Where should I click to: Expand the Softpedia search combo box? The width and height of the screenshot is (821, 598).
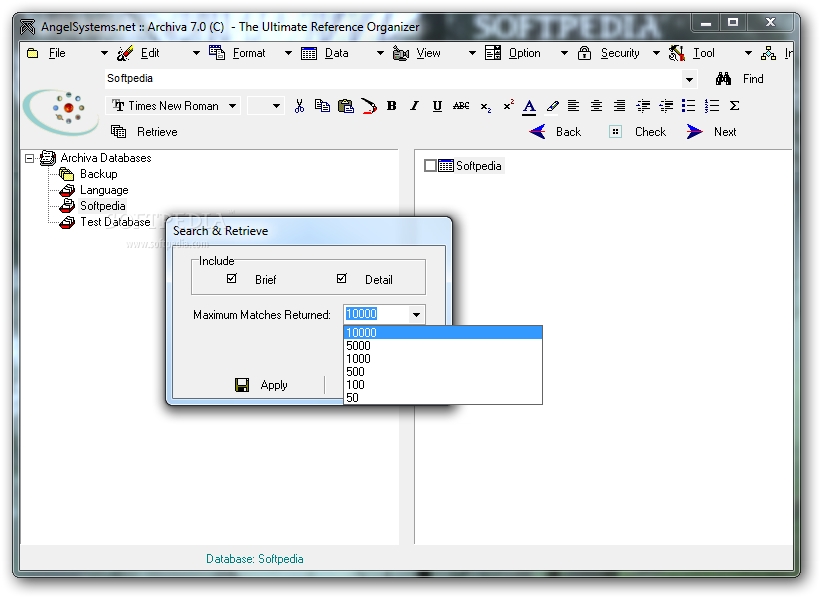pos(690,80)
